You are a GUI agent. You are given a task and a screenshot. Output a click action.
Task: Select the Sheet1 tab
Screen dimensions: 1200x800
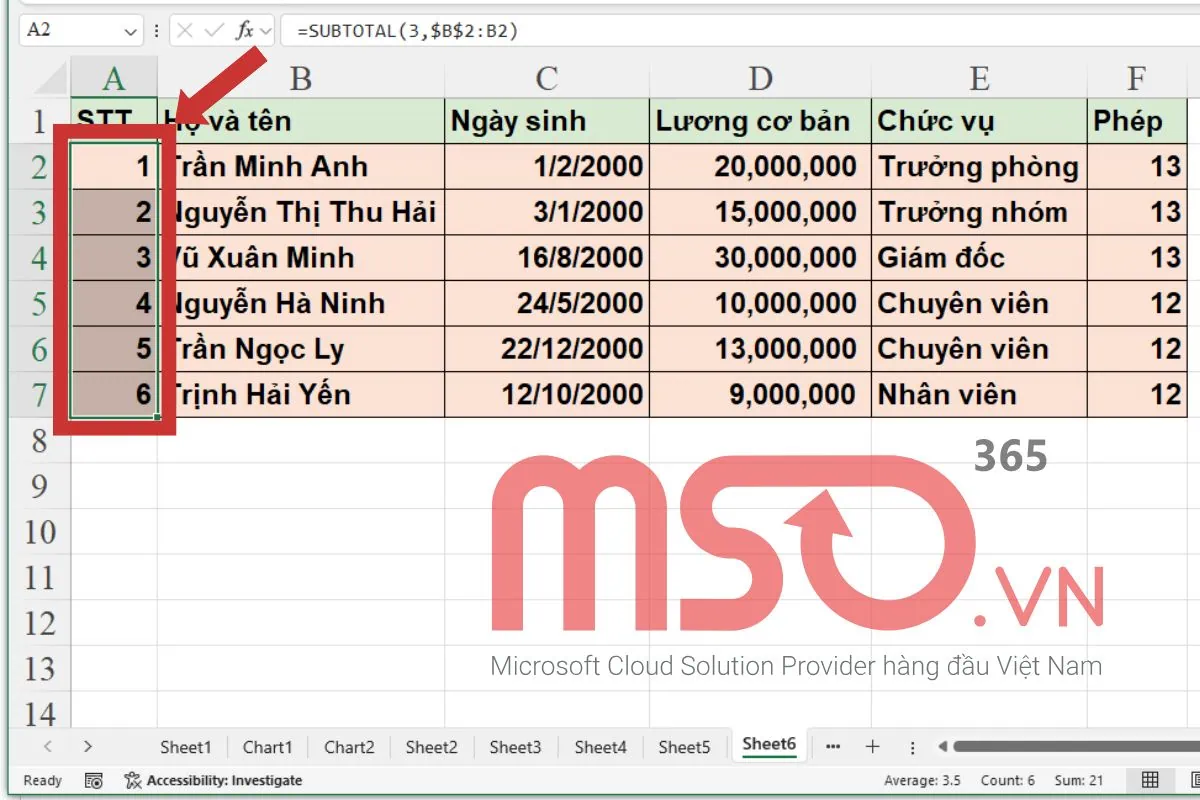point(186,746)
